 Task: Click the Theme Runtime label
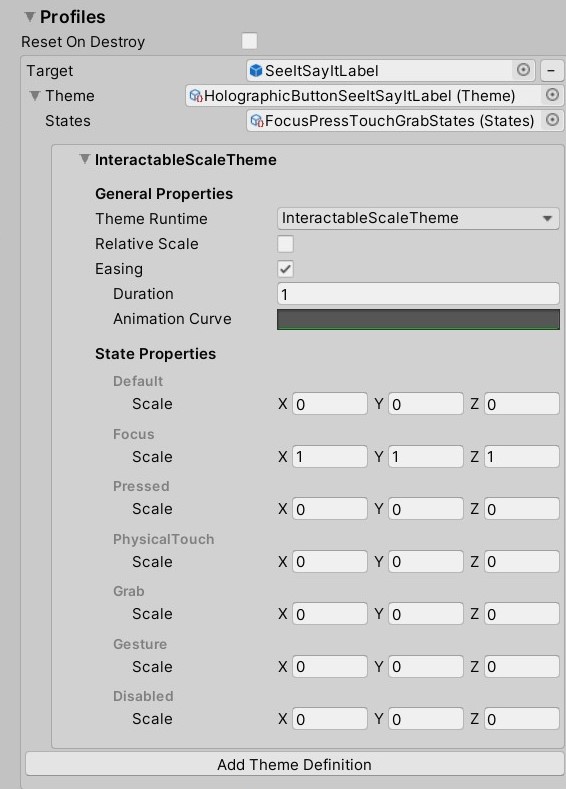point(151,219)
